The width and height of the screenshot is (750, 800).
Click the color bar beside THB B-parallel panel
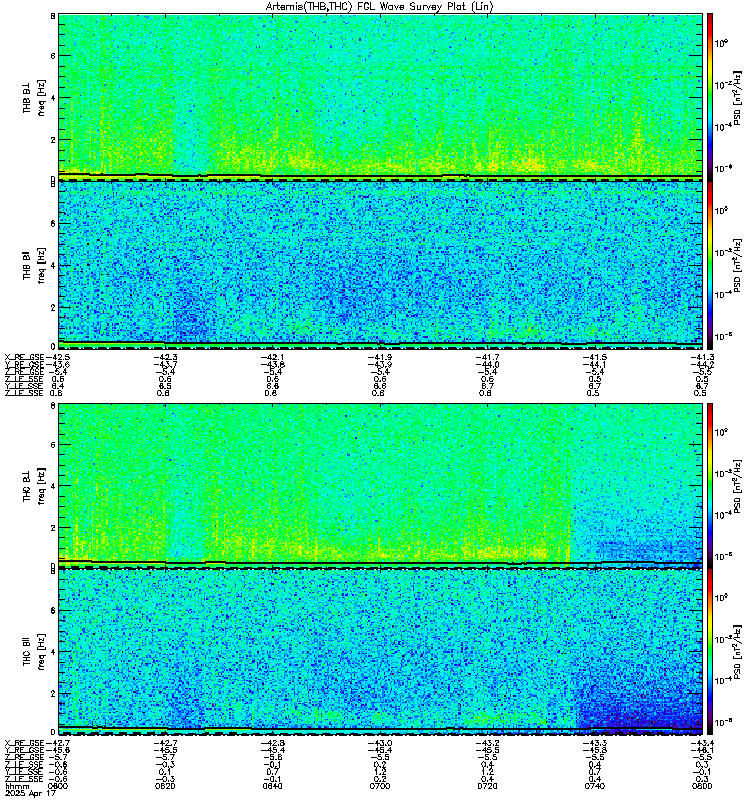[x=710, y=265]
